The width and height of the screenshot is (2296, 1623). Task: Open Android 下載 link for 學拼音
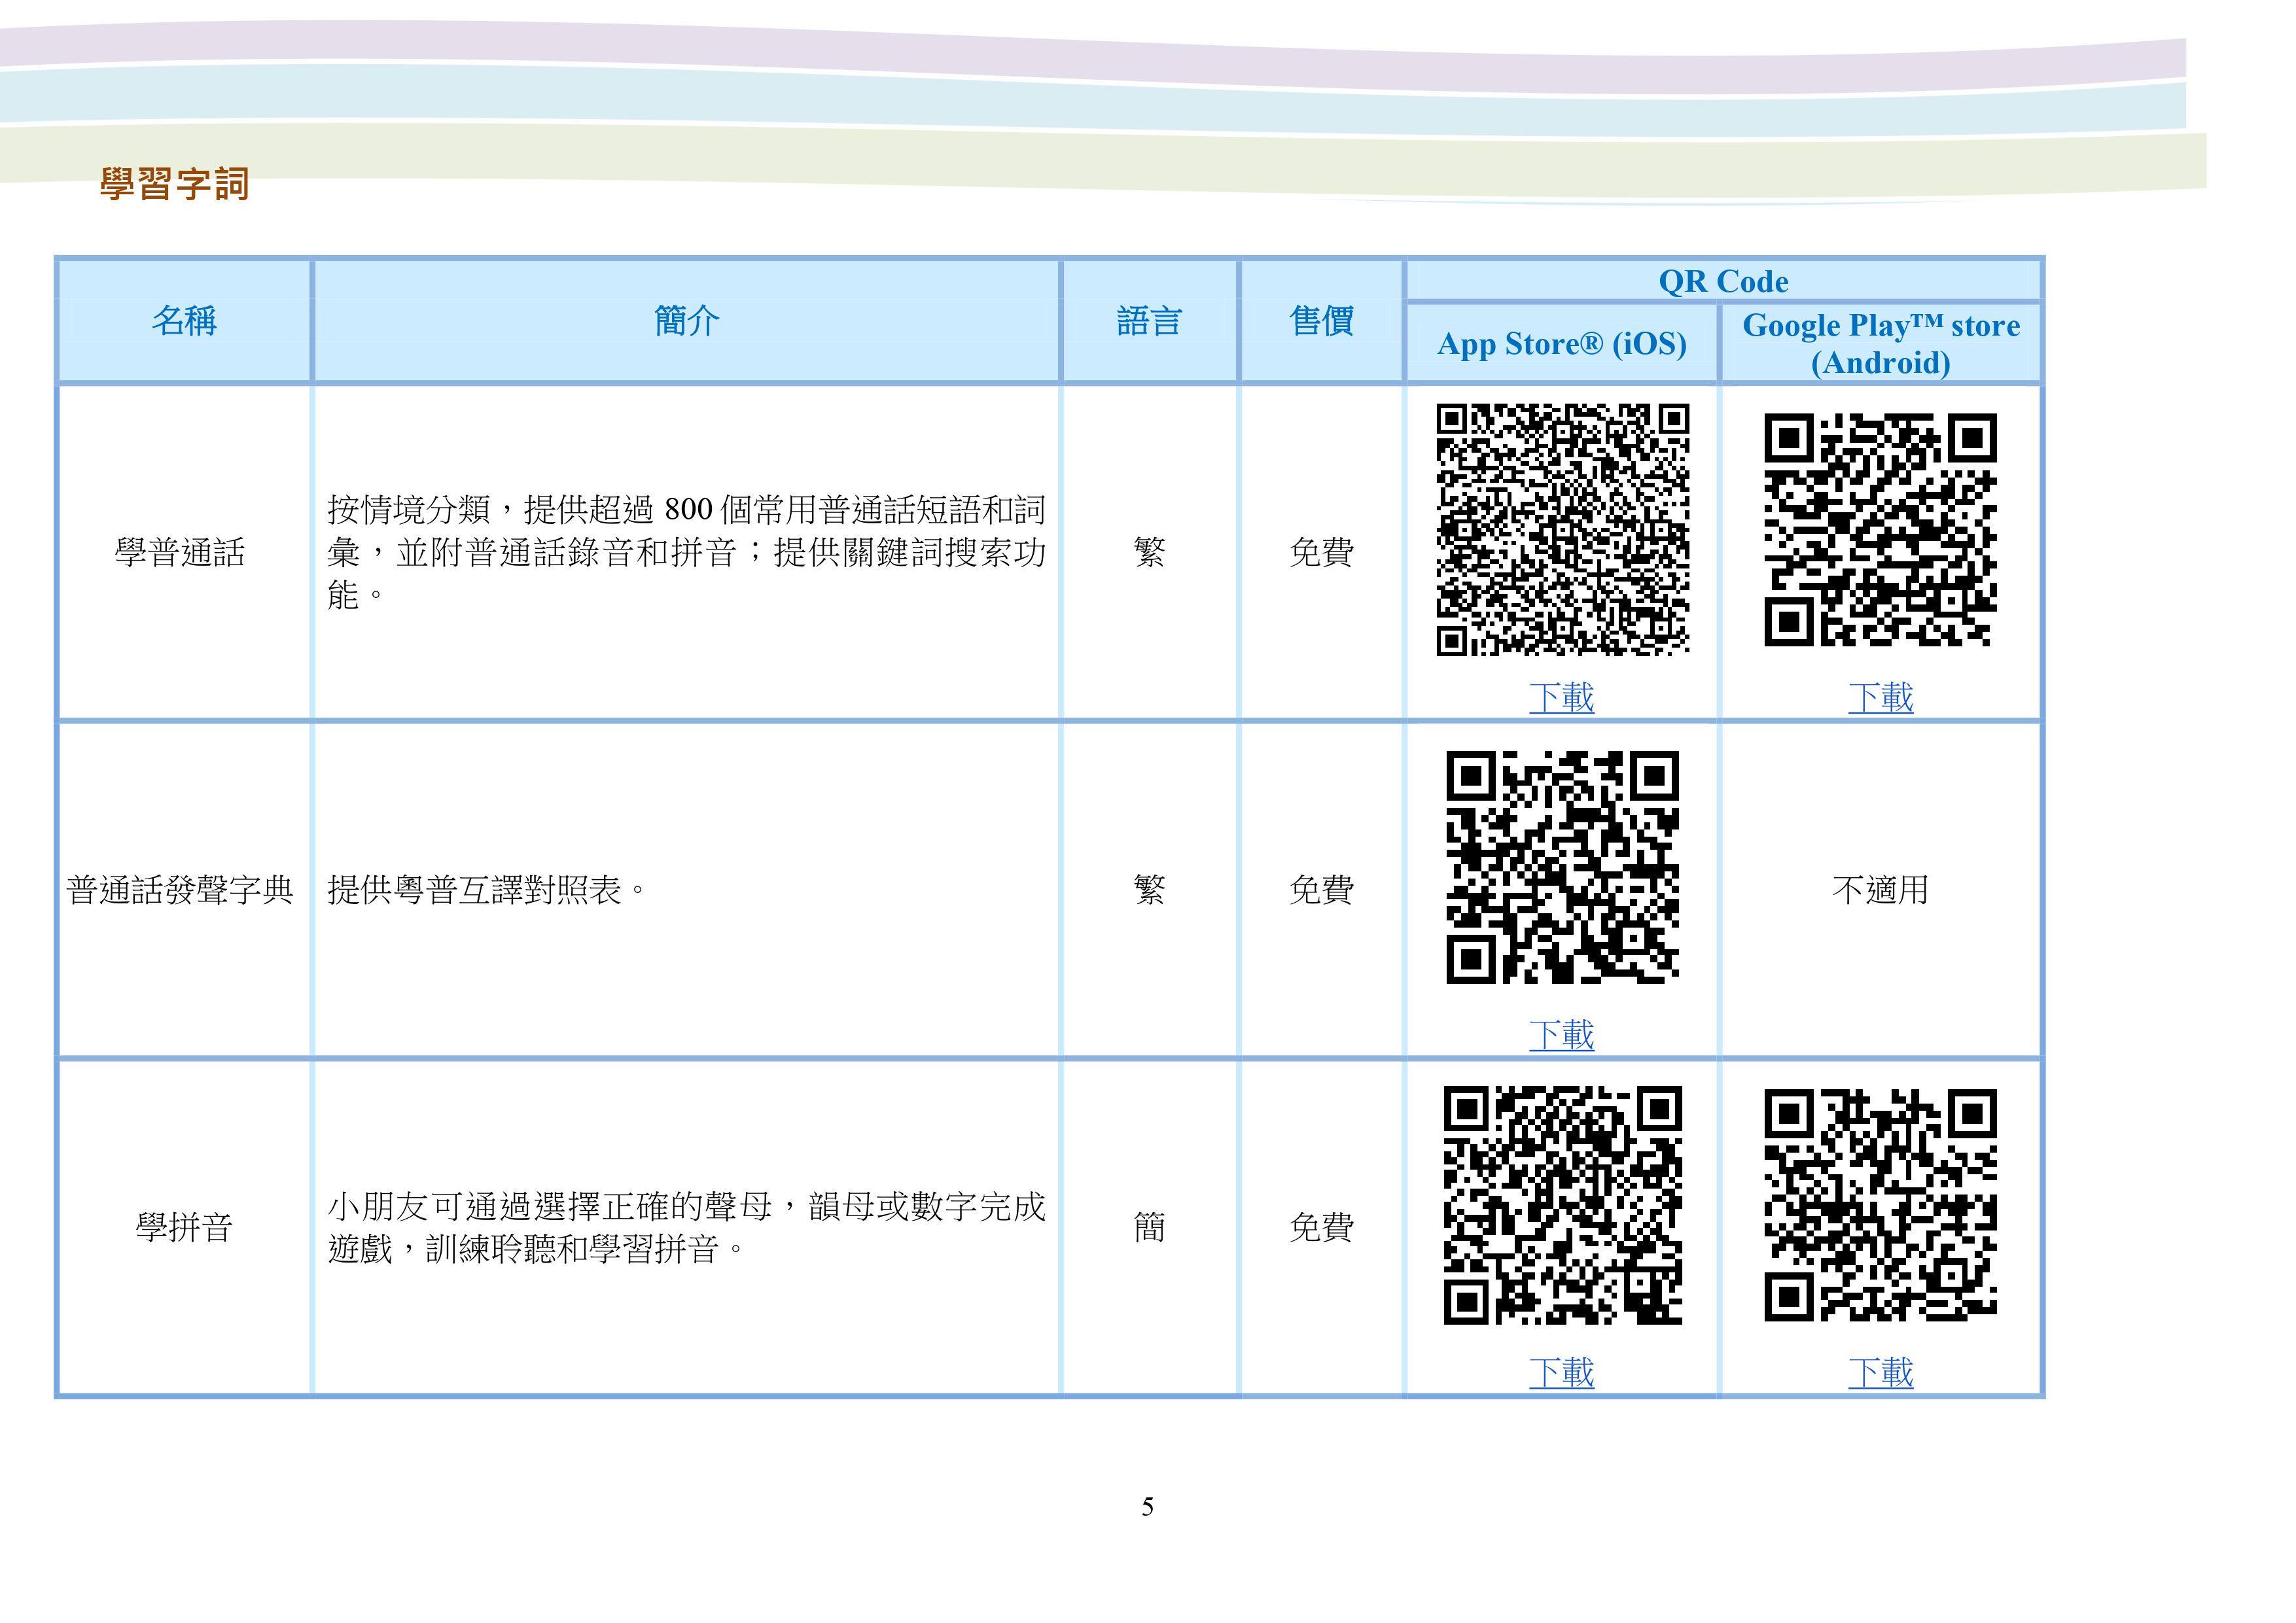click(1880, 1372)
